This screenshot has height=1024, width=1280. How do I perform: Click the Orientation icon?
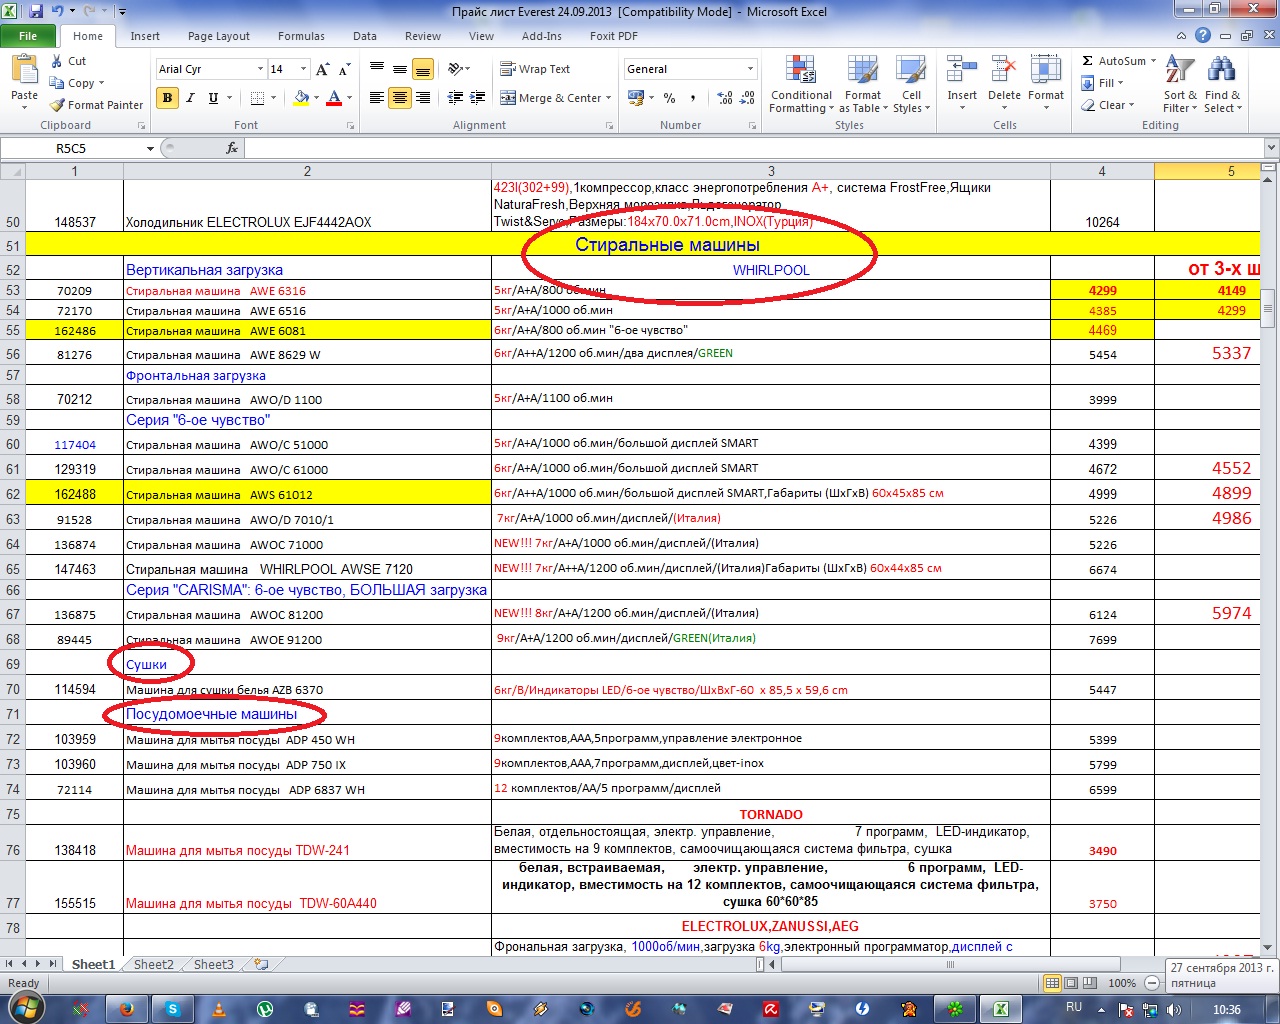coord(456,69)
